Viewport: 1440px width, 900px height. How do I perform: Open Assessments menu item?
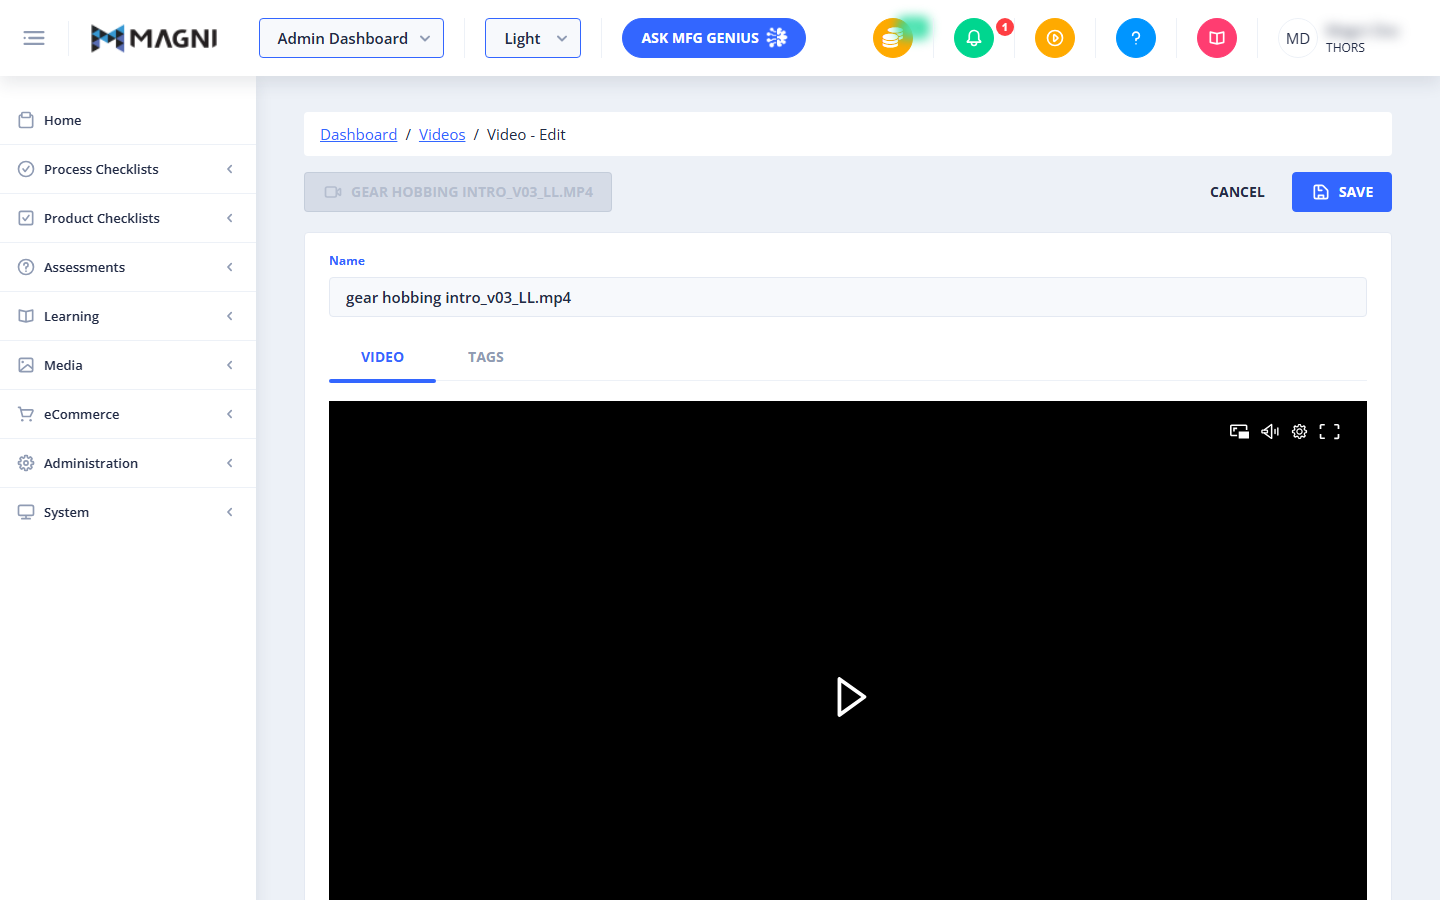[128, 267]
